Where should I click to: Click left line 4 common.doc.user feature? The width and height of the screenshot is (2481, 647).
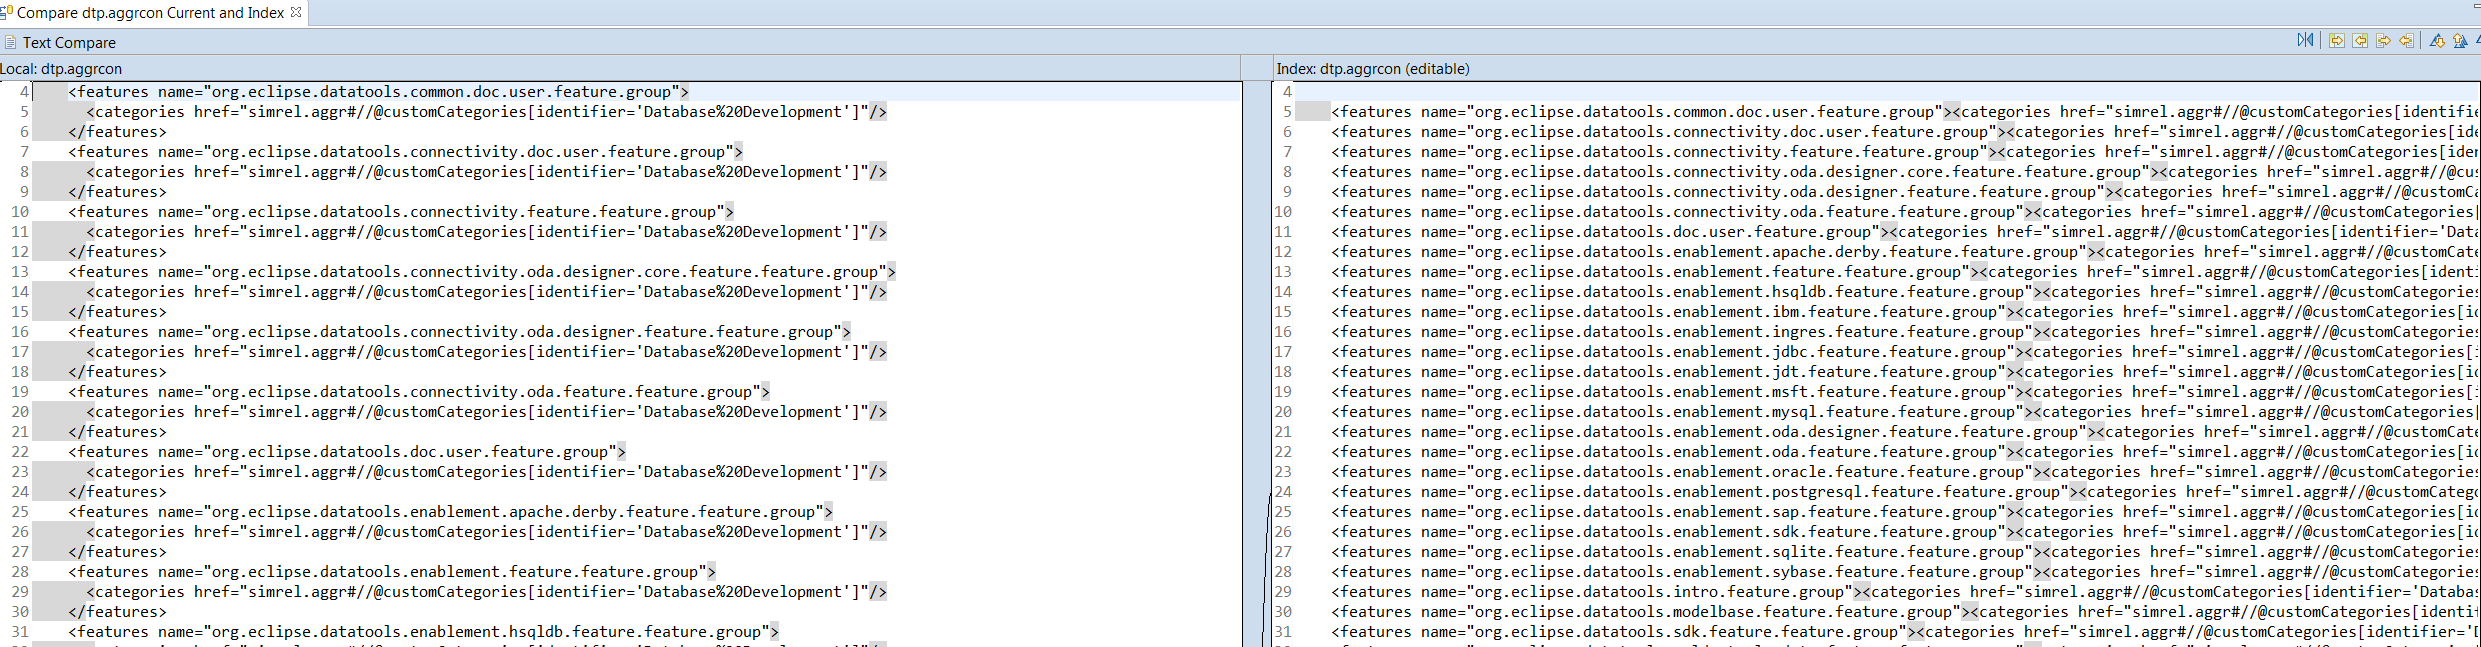coord(378,92)
